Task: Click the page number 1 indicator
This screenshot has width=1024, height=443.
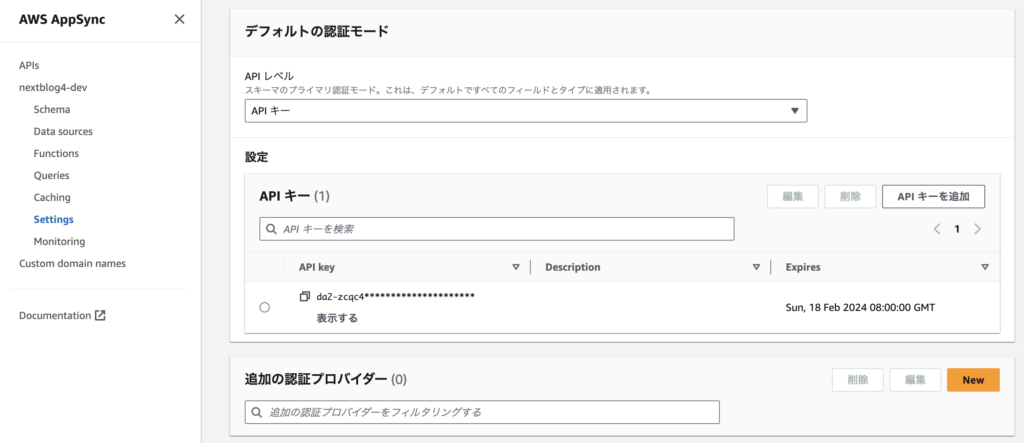Action: (x=957, y=229)
